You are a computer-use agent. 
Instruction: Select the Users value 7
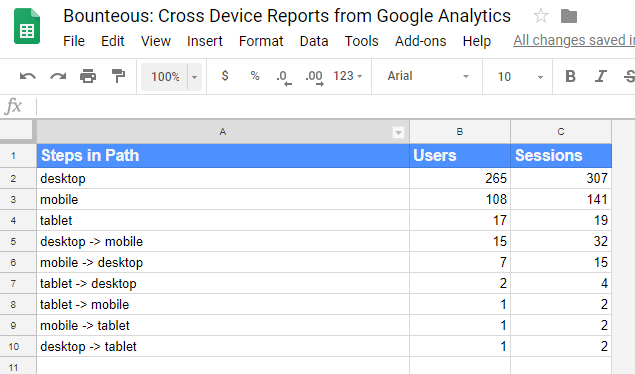pyautogui.click(x=460, y=263)
